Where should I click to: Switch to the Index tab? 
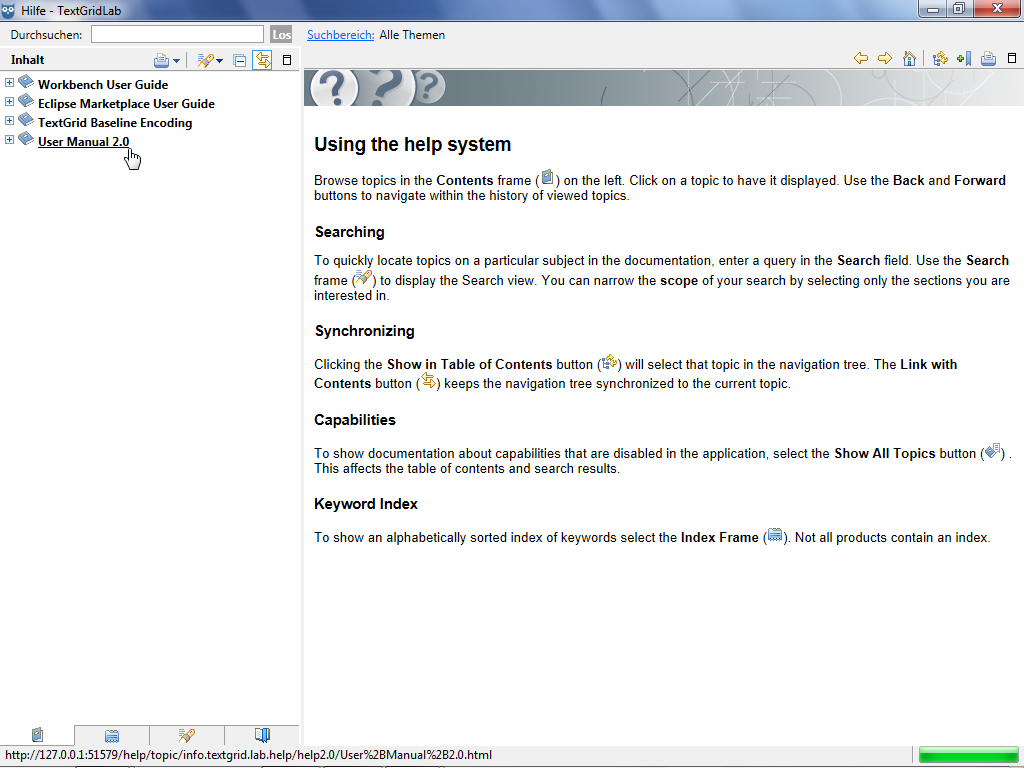pyautogui.click(x=112, y=736)
